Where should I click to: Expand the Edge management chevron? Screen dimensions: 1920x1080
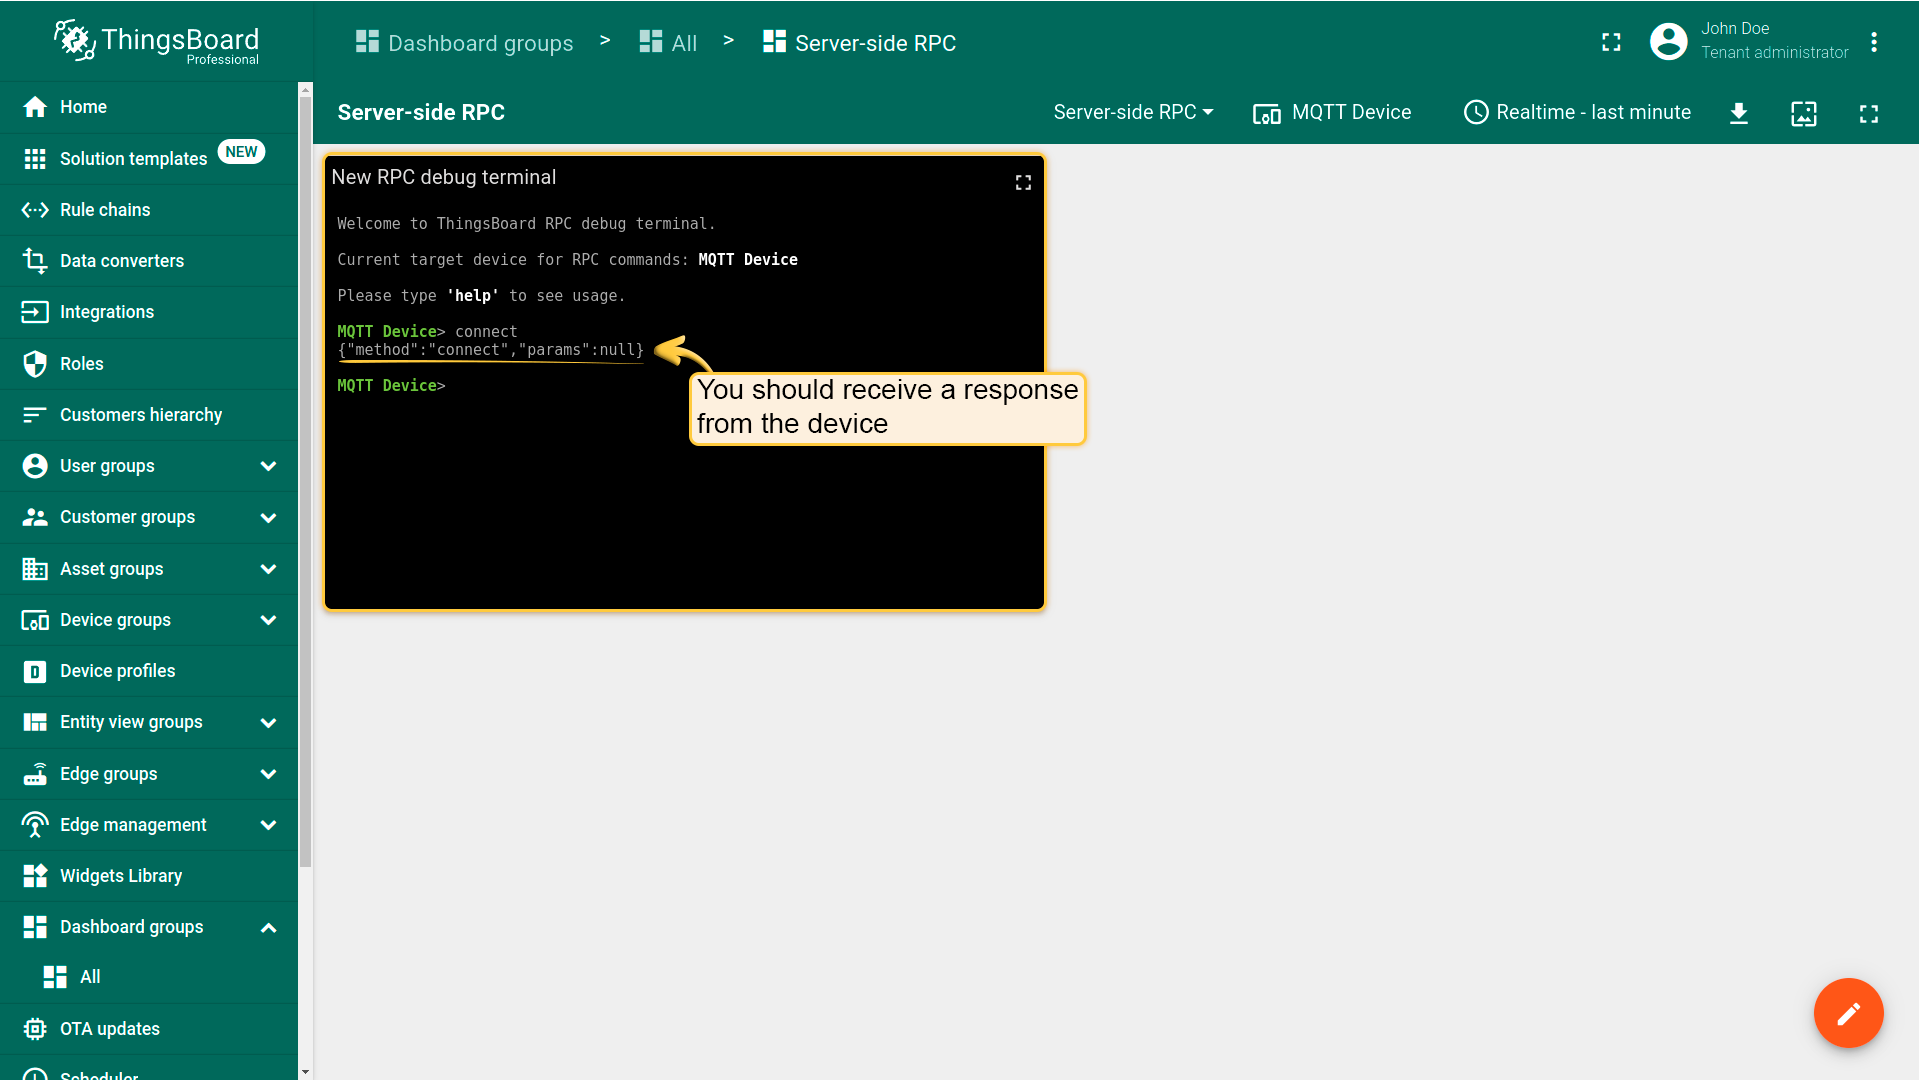268,825
